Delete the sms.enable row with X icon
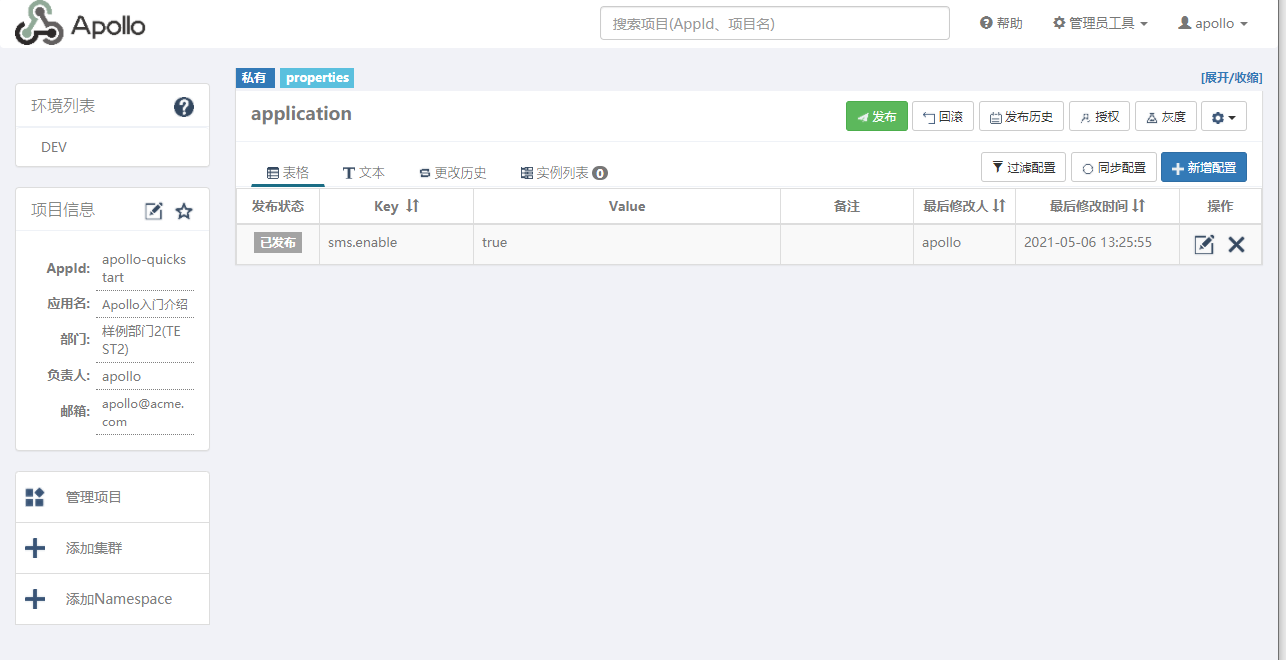 pos(1237,244)
